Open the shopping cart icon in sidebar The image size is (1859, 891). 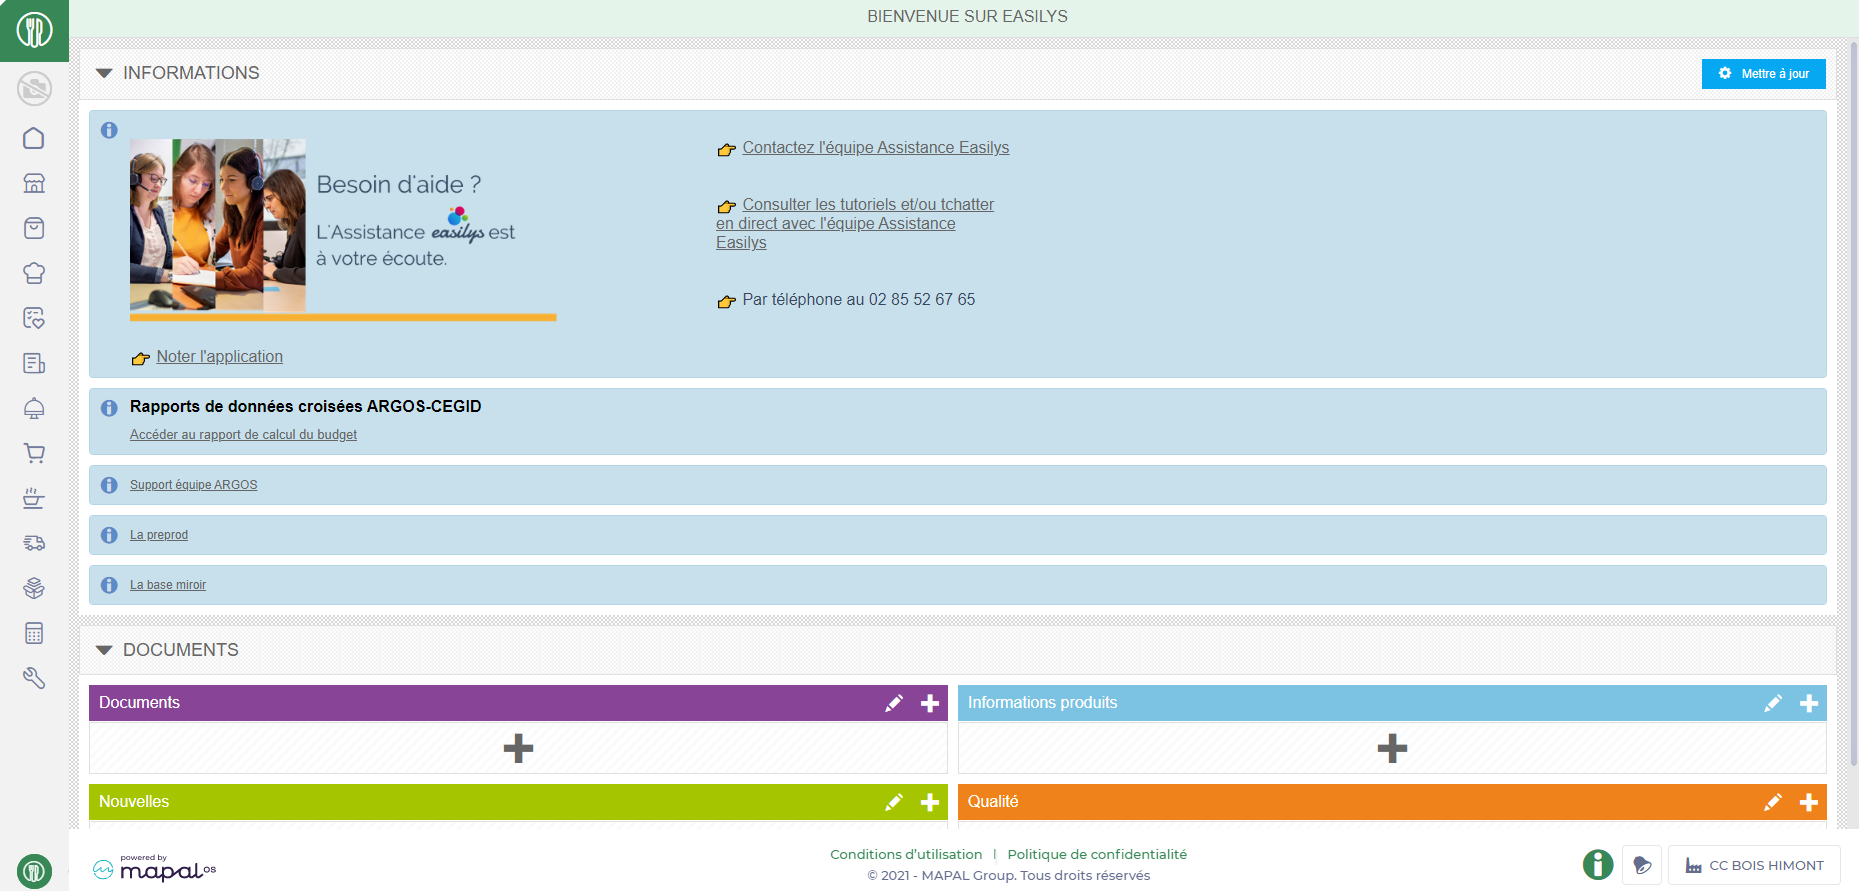tap(34, 453)
